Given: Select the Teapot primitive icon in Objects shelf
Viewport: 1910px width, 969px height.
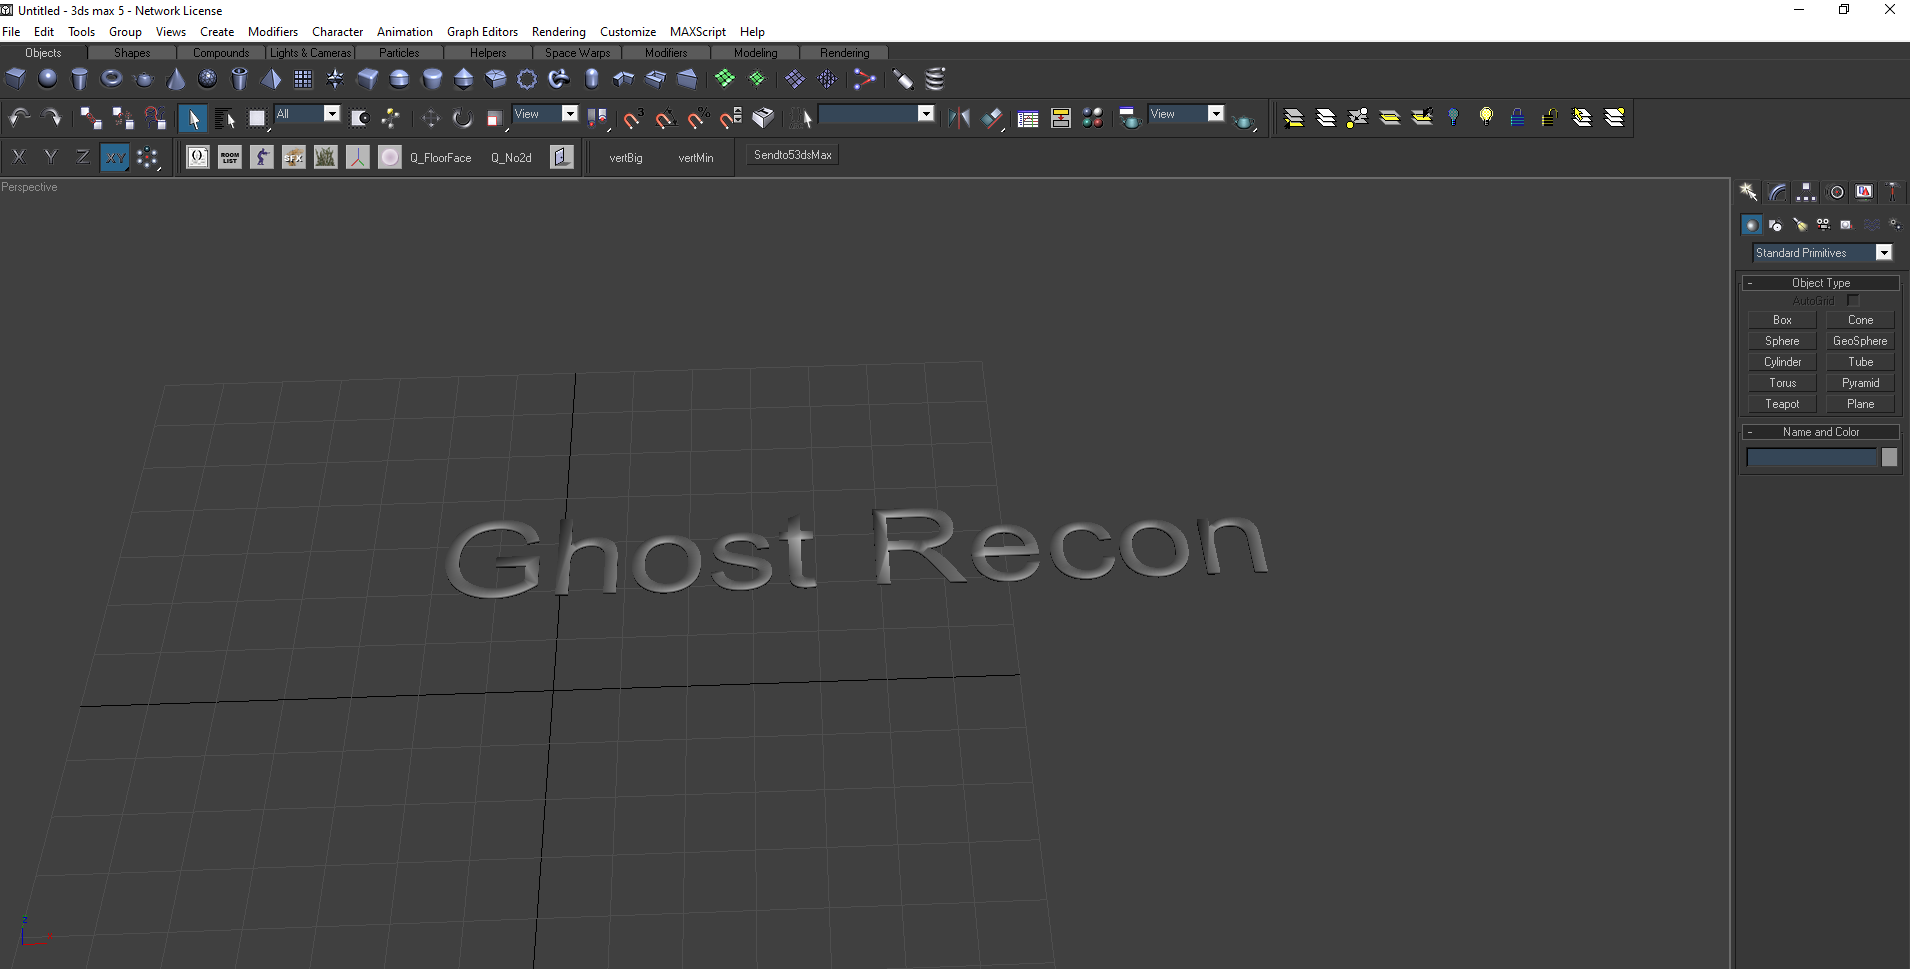Looking at the screenshot, I should [x=144, y=79].
